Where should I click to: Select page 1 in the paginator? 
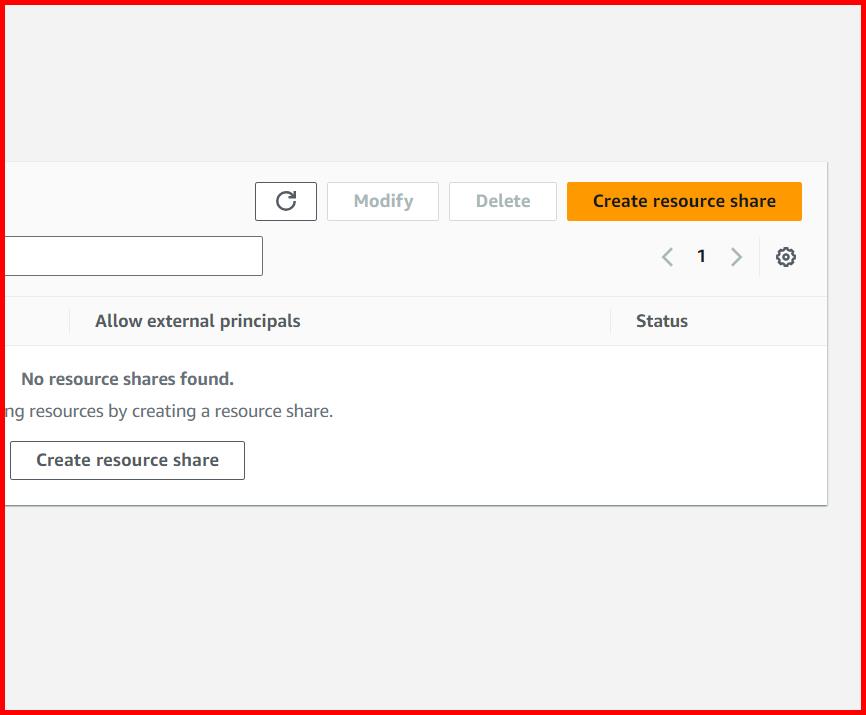tap(701, 257)
